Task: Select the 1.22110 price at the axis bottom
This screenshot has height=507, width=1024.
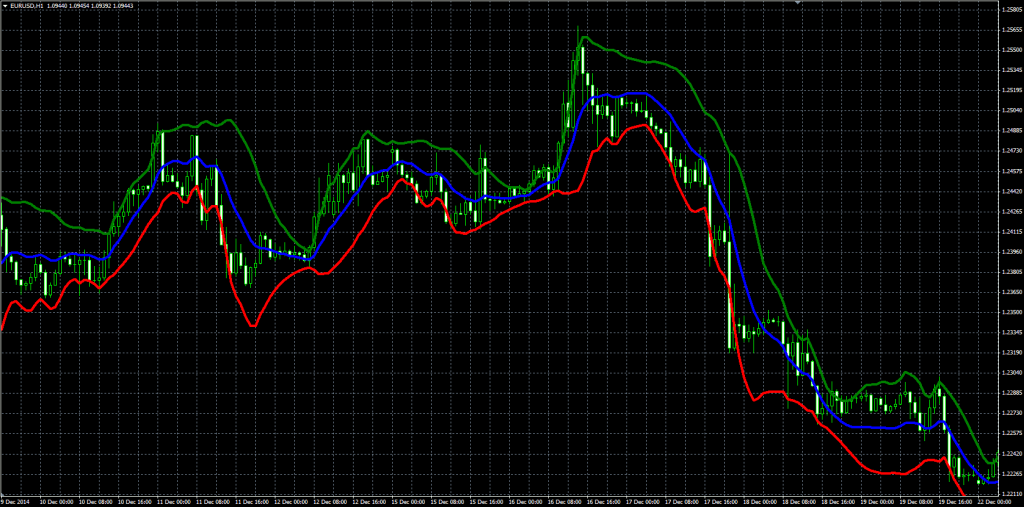Action: 1010,493
